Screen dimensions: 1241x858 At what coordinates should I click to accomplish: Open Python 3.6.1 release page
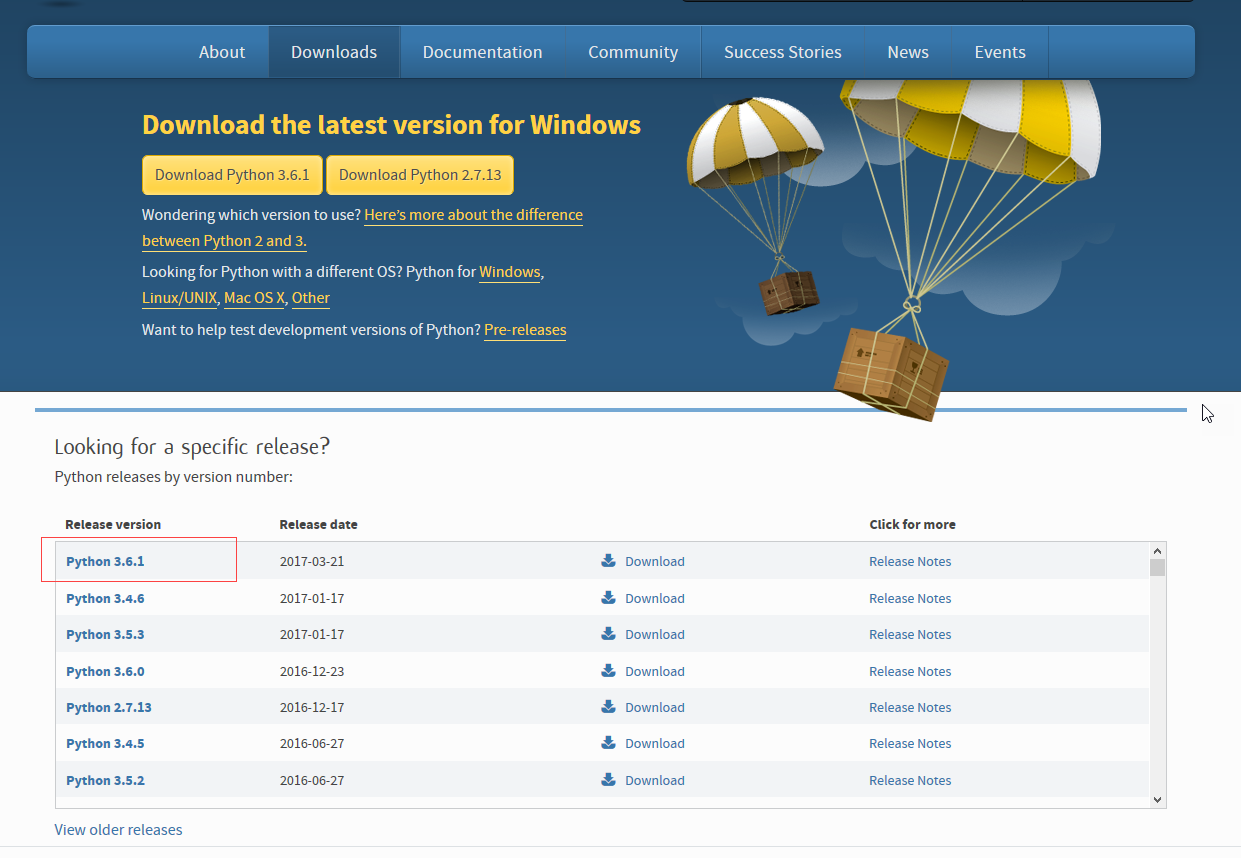(x=105, y=561)
